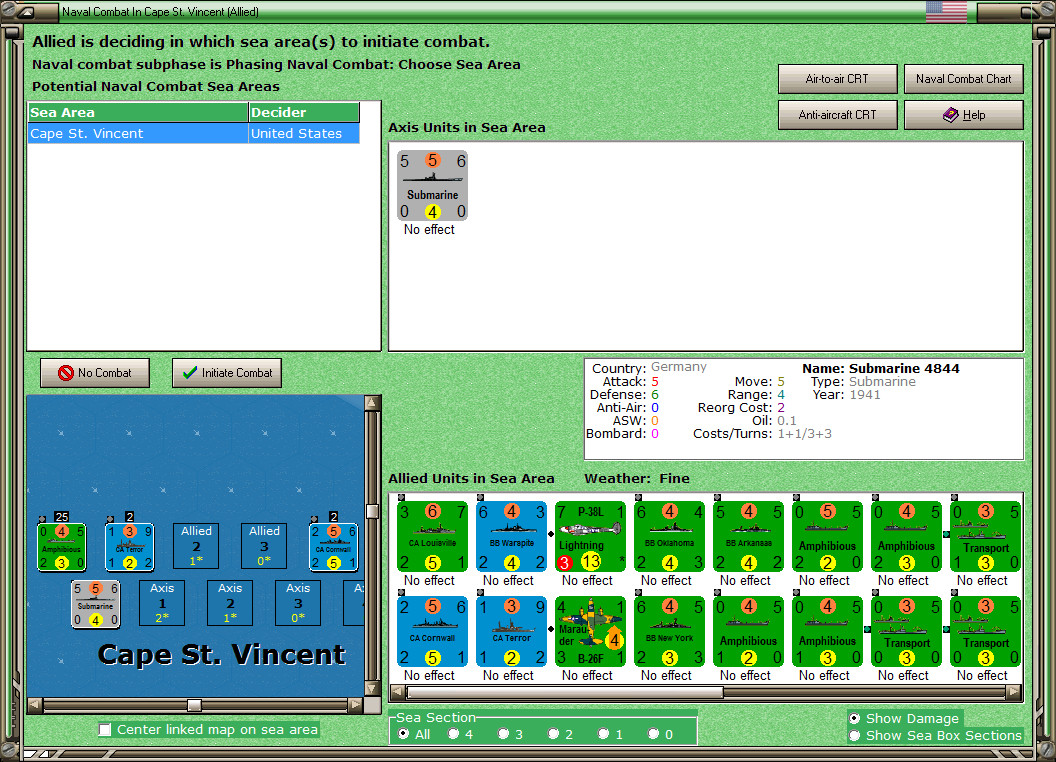
Task: Select the bottom-row rightmost Transport counter
Action: 985,631
